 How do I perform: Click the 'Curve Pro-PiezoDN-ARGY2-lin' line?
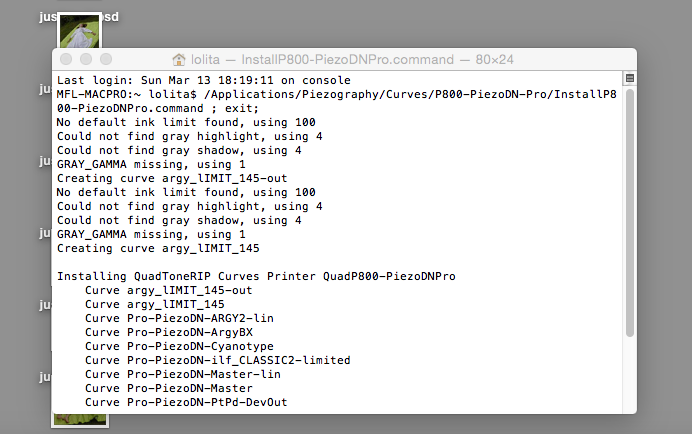tap(179, 318)
